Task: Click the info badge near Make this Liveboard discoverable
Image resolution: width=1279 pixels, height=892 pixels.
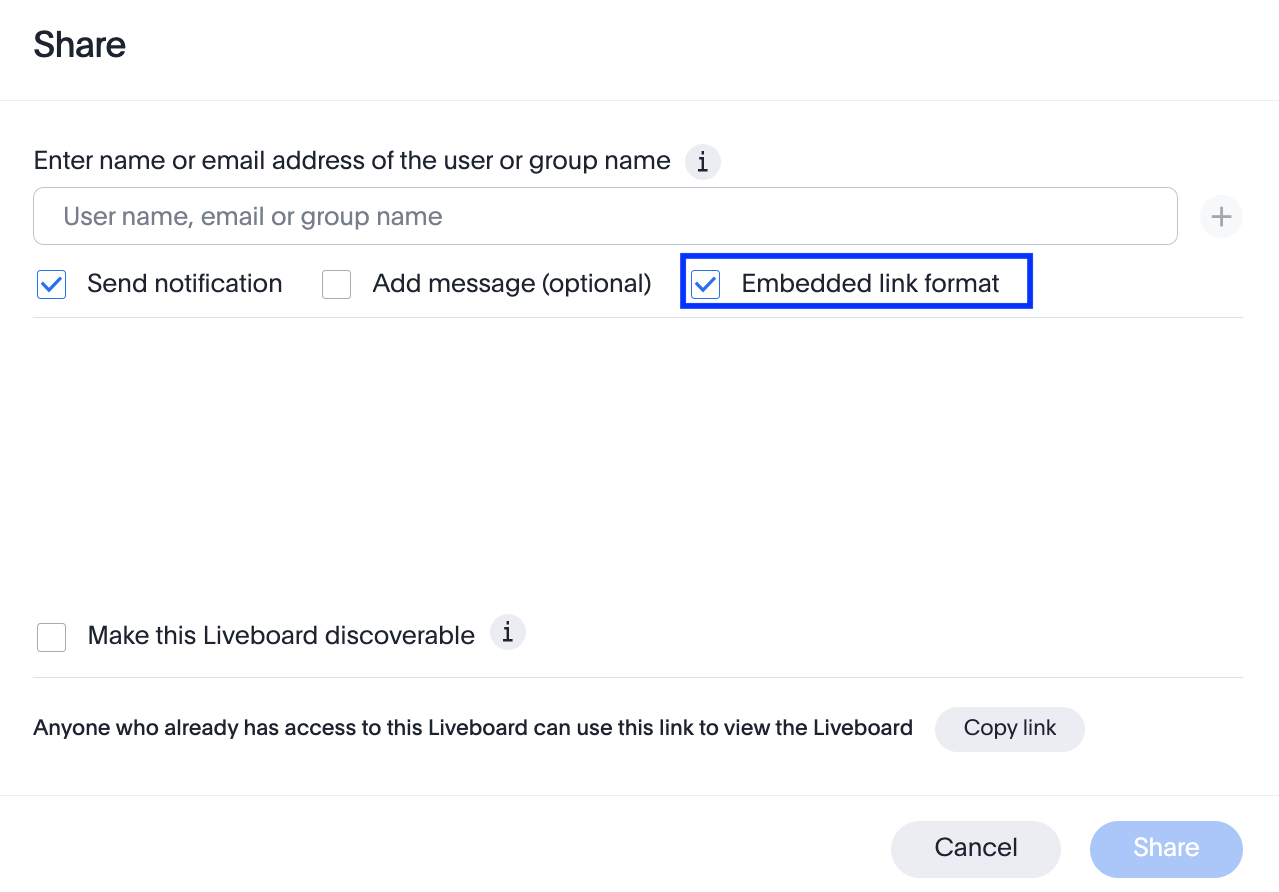Action: [507, 632]
